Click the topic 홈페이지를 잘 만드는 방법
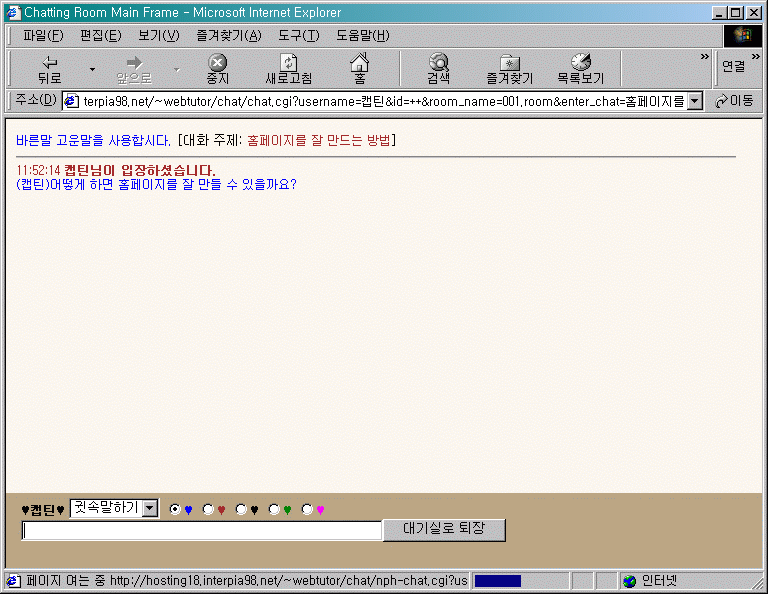This screenshot has width=768, height=594. click(x=319, y=141)
